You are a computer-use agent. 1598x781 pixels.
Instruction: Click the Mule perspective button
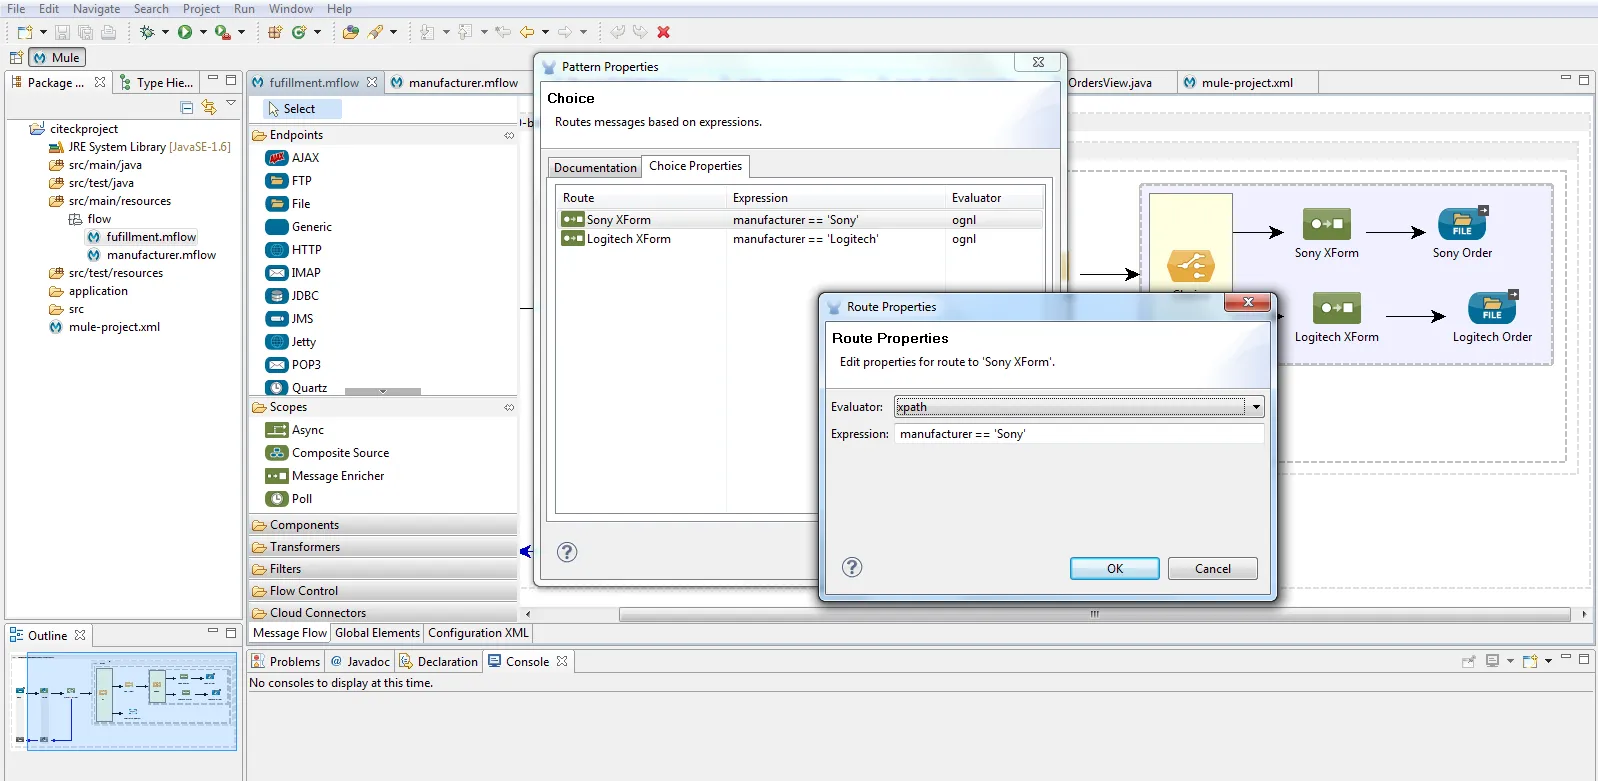point(57,57)
